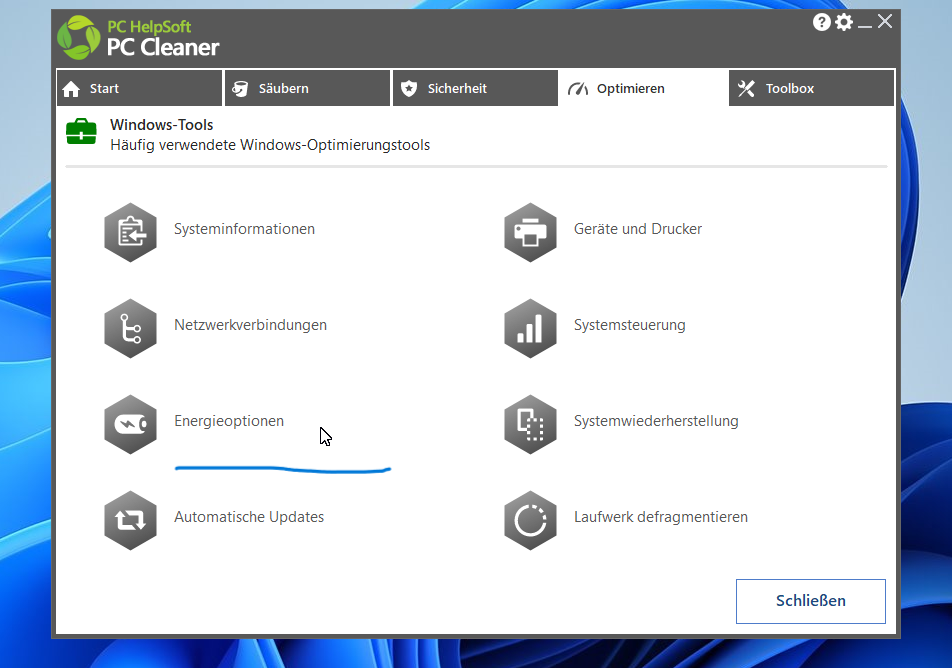Open Energieoptionen battery icon
Viewport: 952px width, 668px height.
coord(131,424)
